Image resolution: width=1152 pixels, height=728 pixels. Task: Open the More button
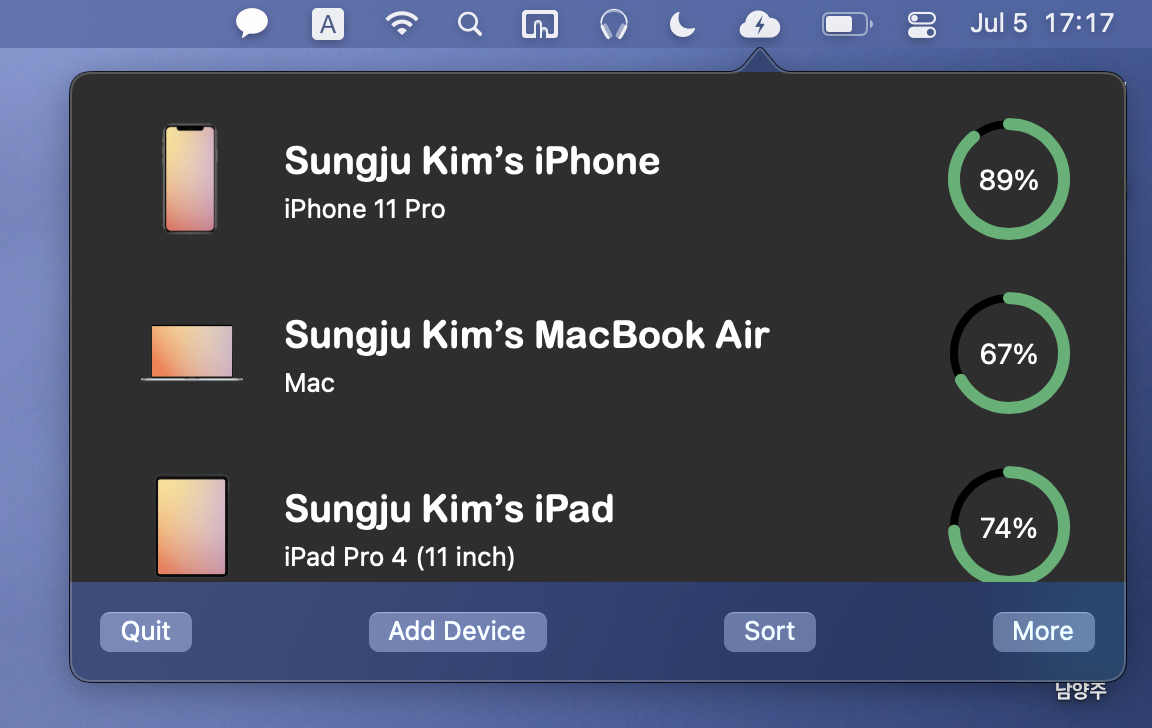(1043, 632)
